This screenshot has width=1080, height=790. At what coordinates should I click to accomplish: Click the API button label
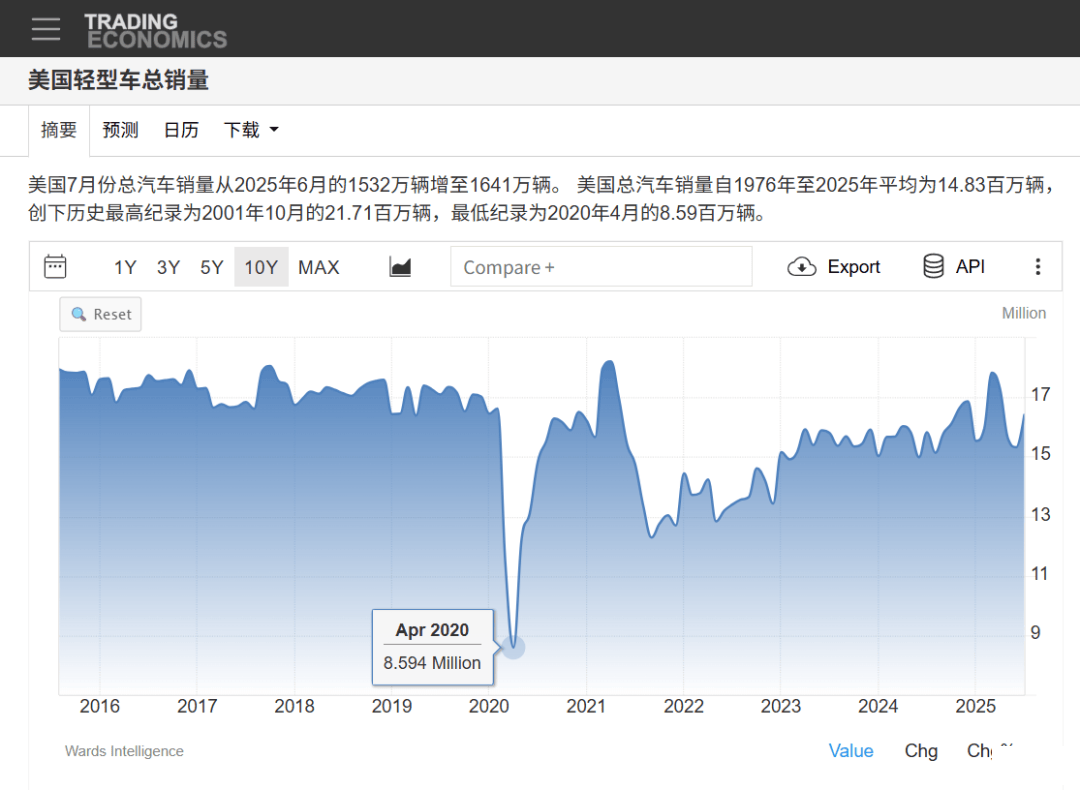pos(970,267)
